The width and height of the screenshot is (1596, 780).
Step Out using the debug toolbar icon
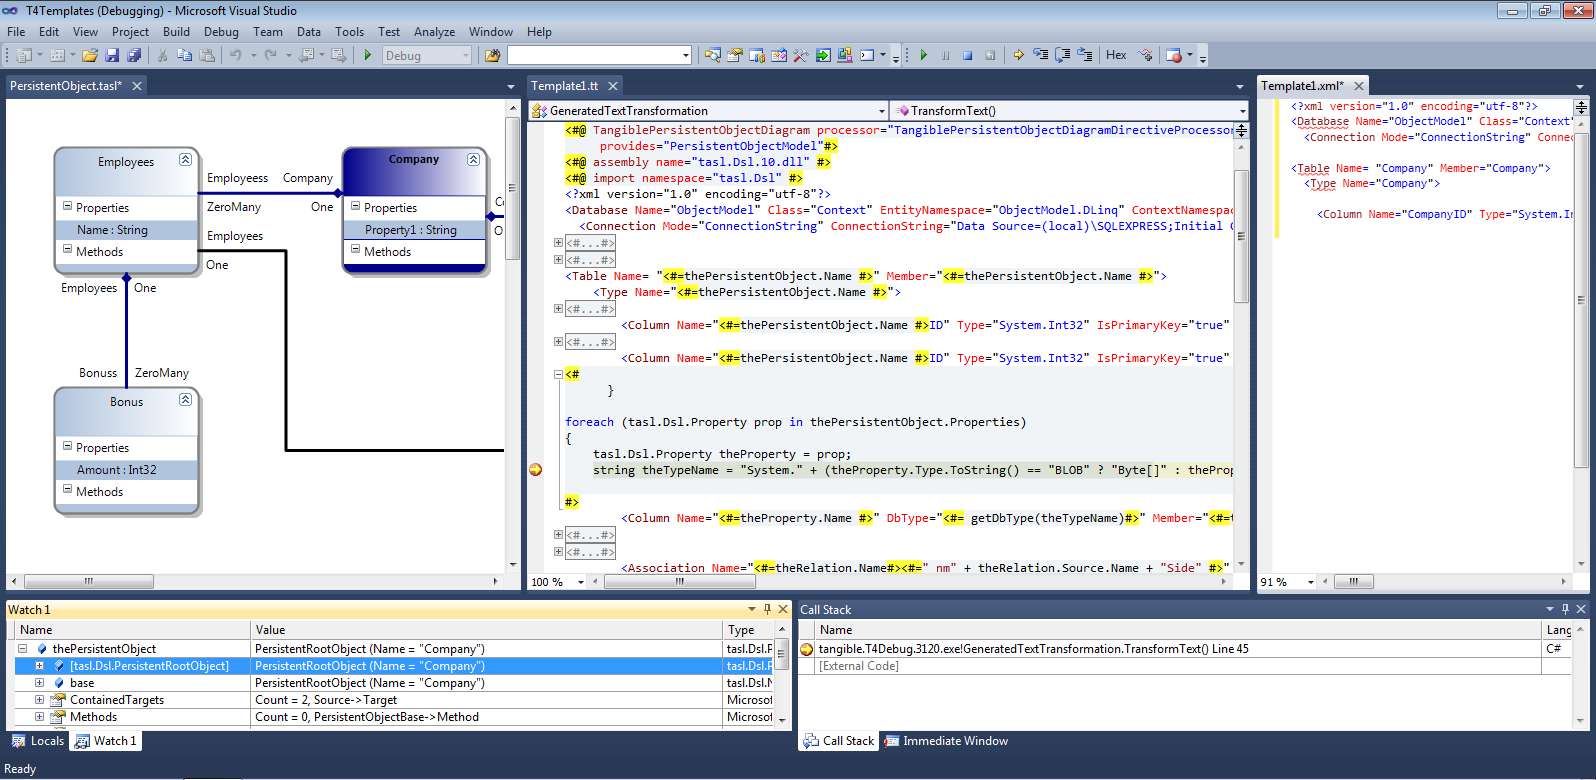coord(1085,55)
